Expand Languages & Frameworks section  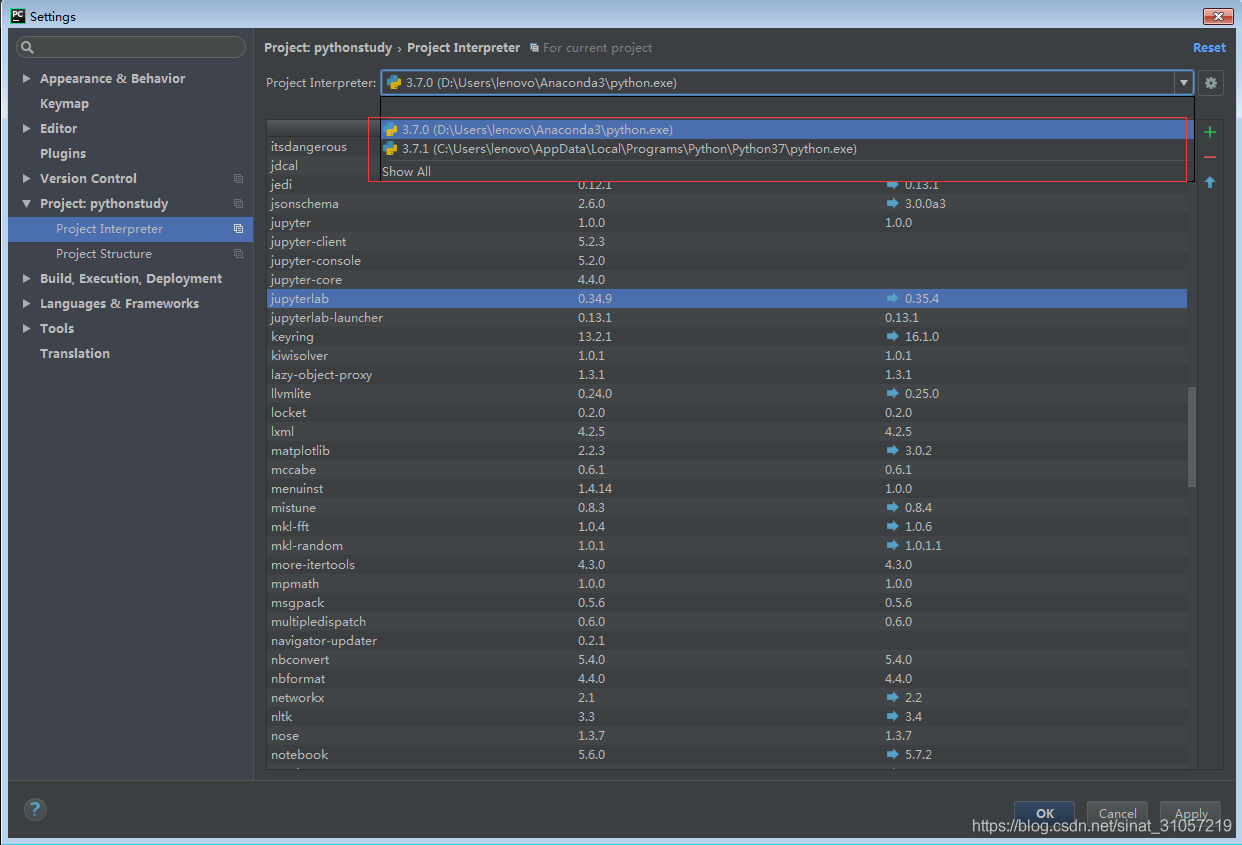27,303
